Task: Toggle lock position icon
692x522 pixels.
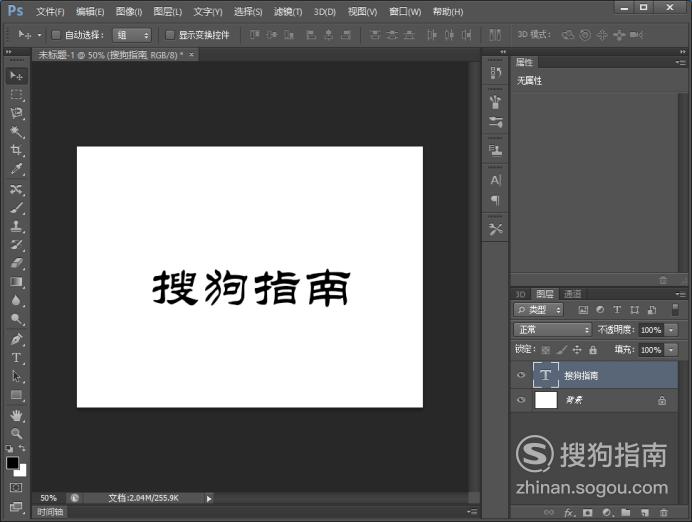Action: click(577, 350)
